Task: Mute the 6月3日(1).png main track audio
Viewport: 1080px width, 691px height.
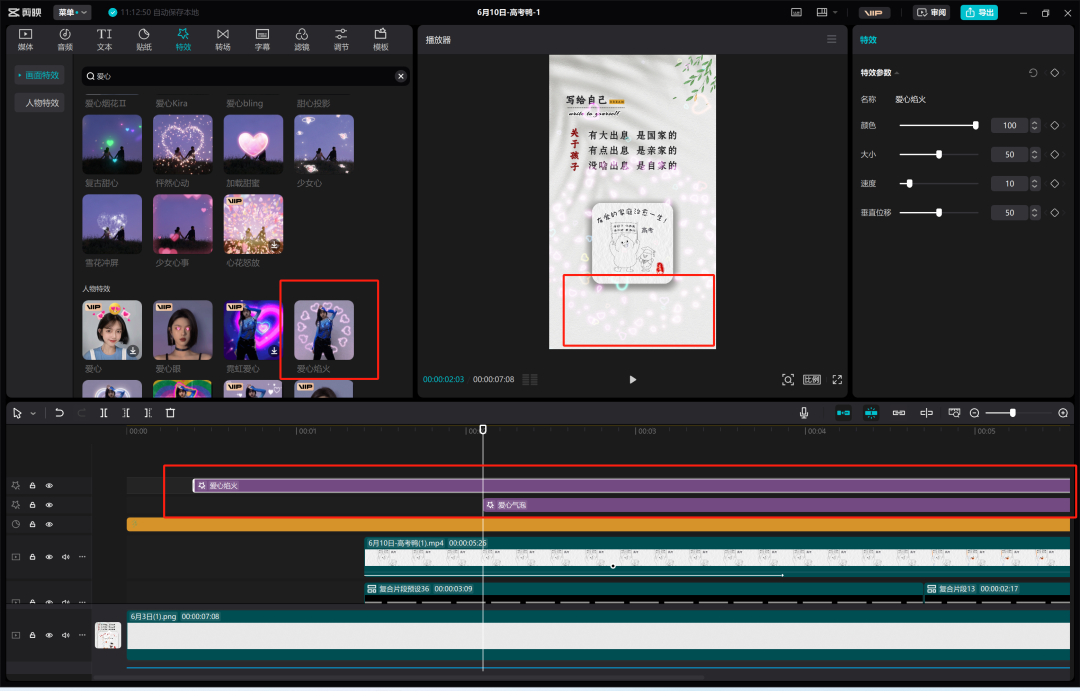Action: click(66, 635)
